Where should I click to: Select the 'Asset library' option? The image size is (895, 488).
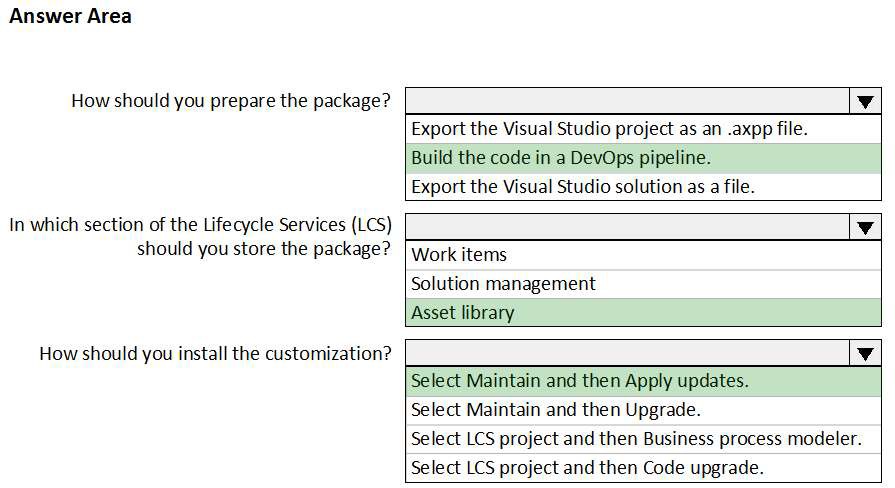pyautogui.click(x=463, y=313)
